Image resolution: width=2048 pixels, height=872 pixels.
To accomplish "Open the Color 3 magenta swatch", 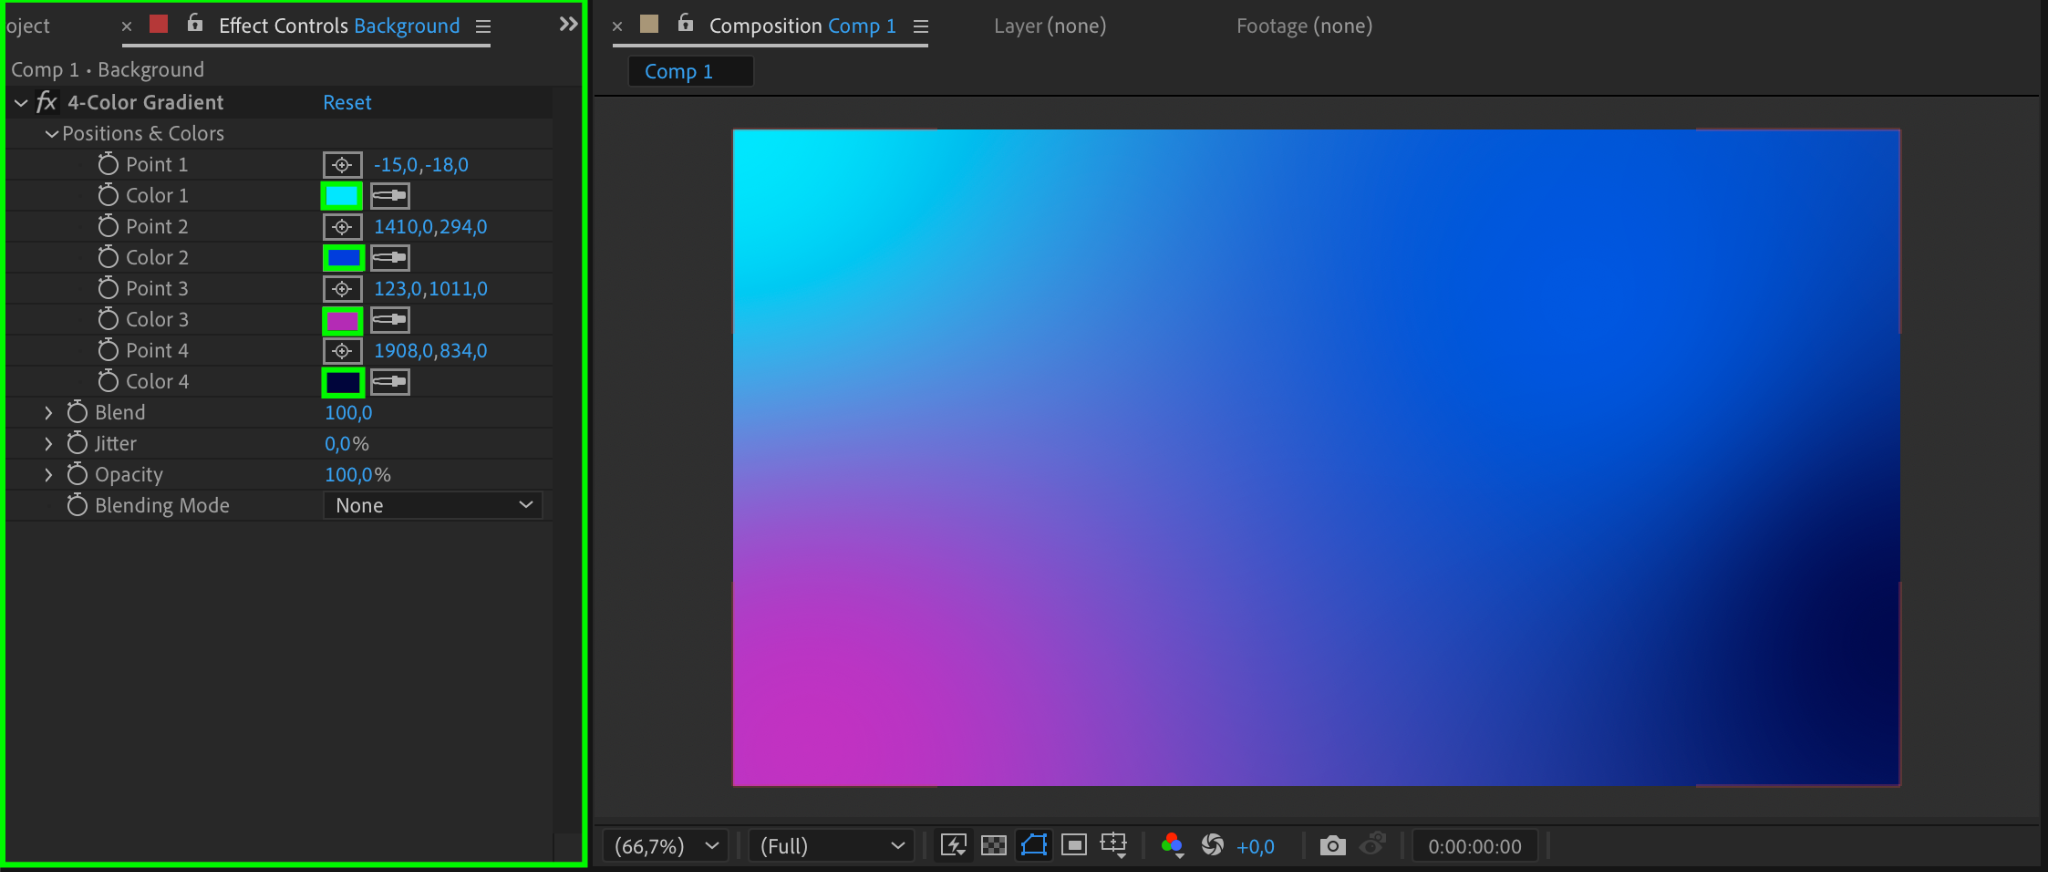I will tap(342, 320).
